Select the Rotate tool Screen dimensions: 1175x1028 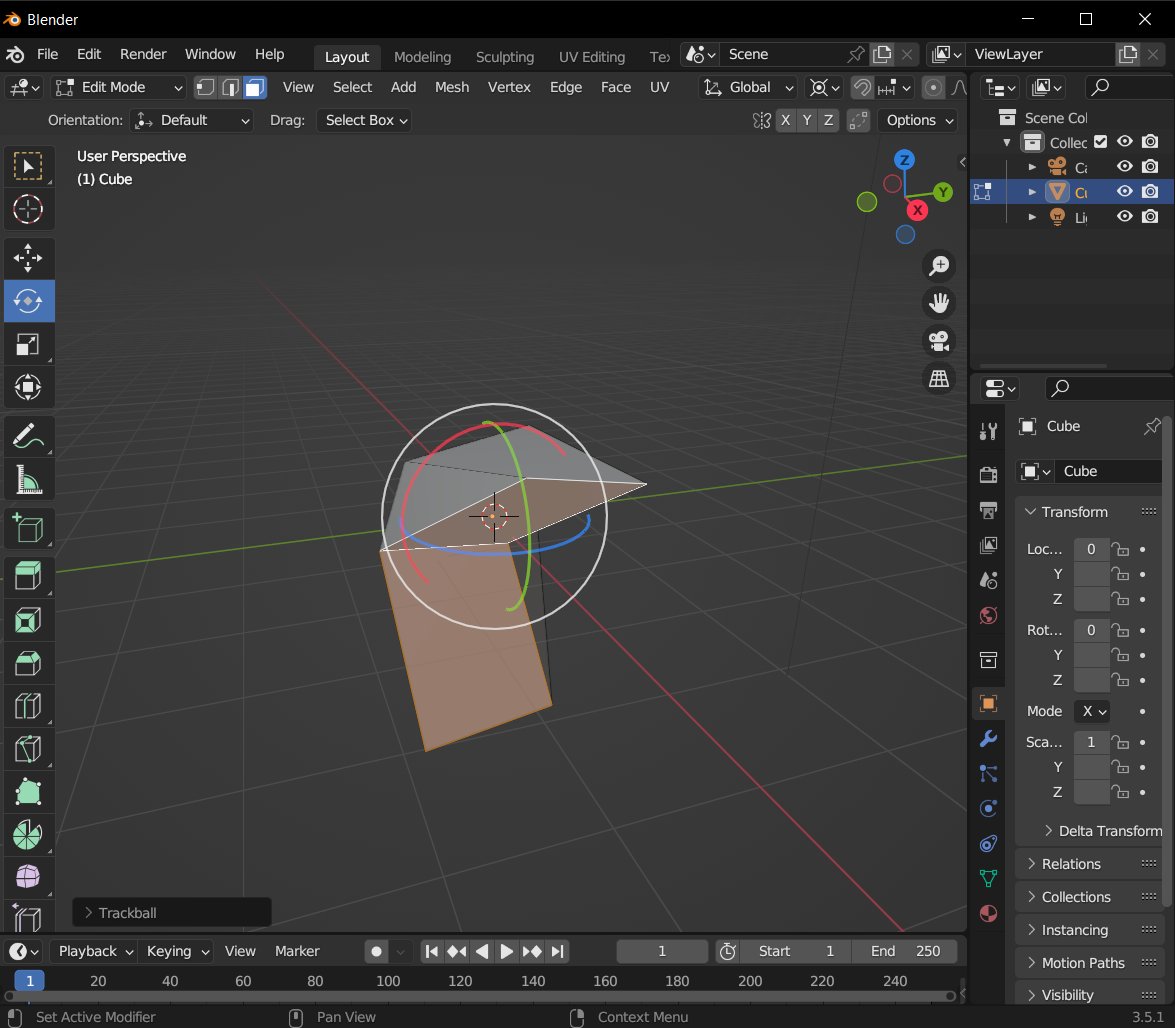pyautogui.click(x=28, y=300)
